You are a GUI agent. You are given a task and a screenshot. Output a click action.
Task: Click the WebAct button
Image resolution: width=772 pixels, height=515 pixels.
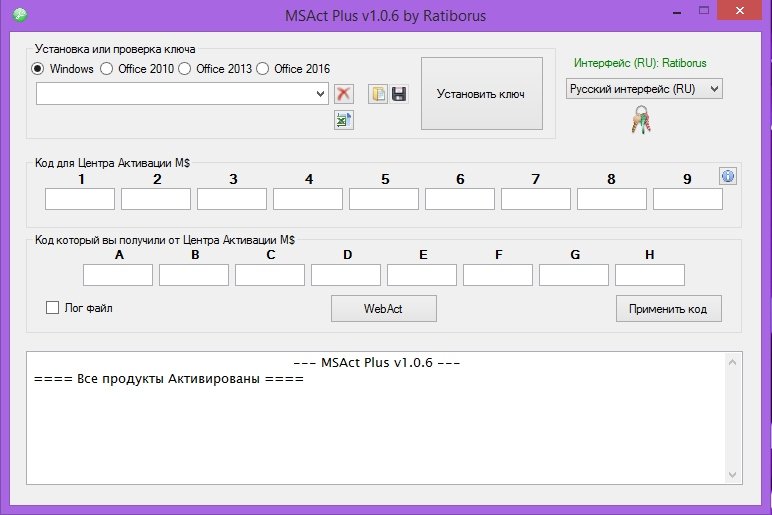coord(384,309)
